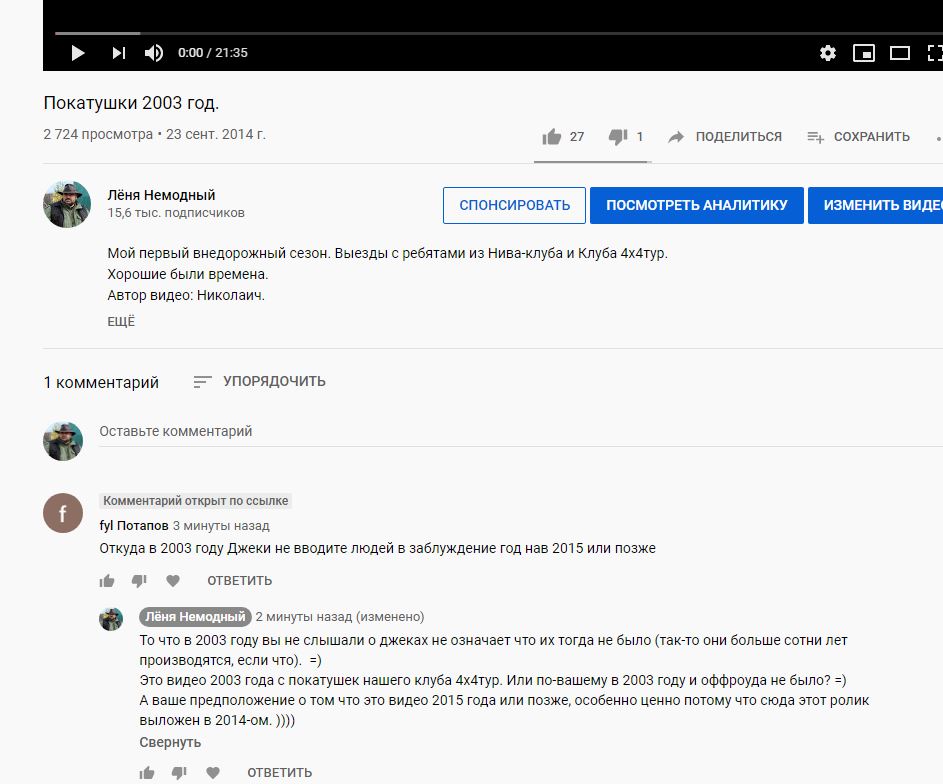Open the player settings gear
Image resolution: width=943 pixels, height=784 pixels.
pos(827,53)
